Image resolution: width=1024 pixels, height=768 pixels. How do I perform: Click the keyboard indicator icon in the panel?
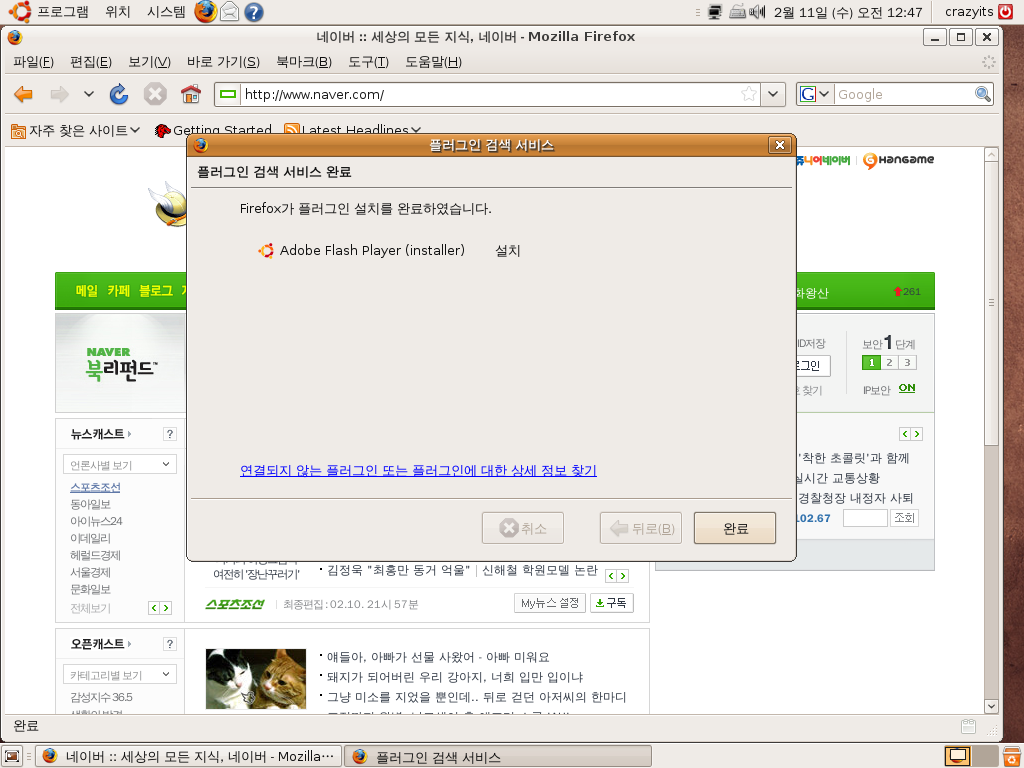(737, 12)
